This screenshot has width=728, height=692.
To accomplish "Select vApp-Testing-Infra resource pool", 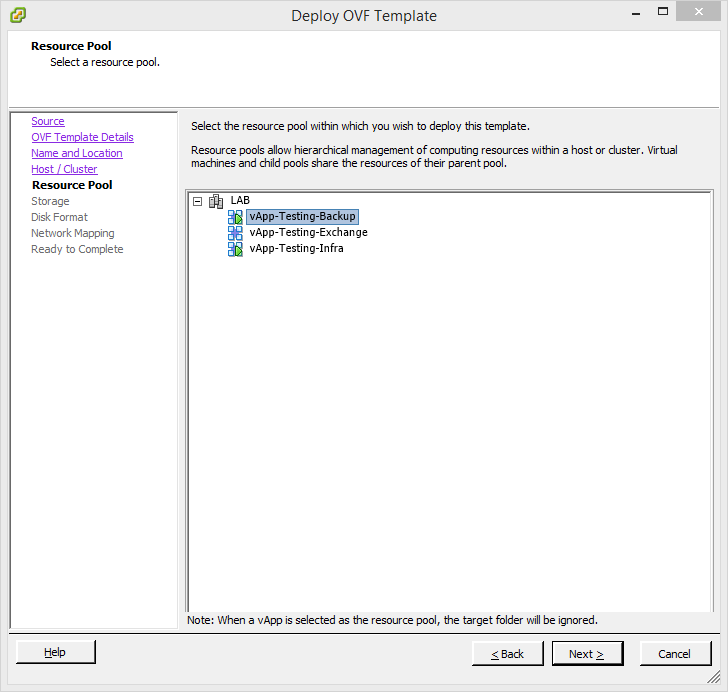I will point(296,249).
